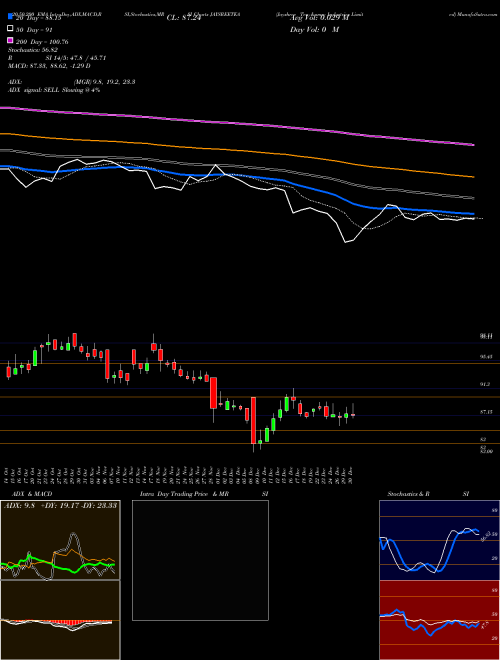This screenshot has width=500, height=660.
Task: Click the red RSI chart panel
Action: coord(439,620)
